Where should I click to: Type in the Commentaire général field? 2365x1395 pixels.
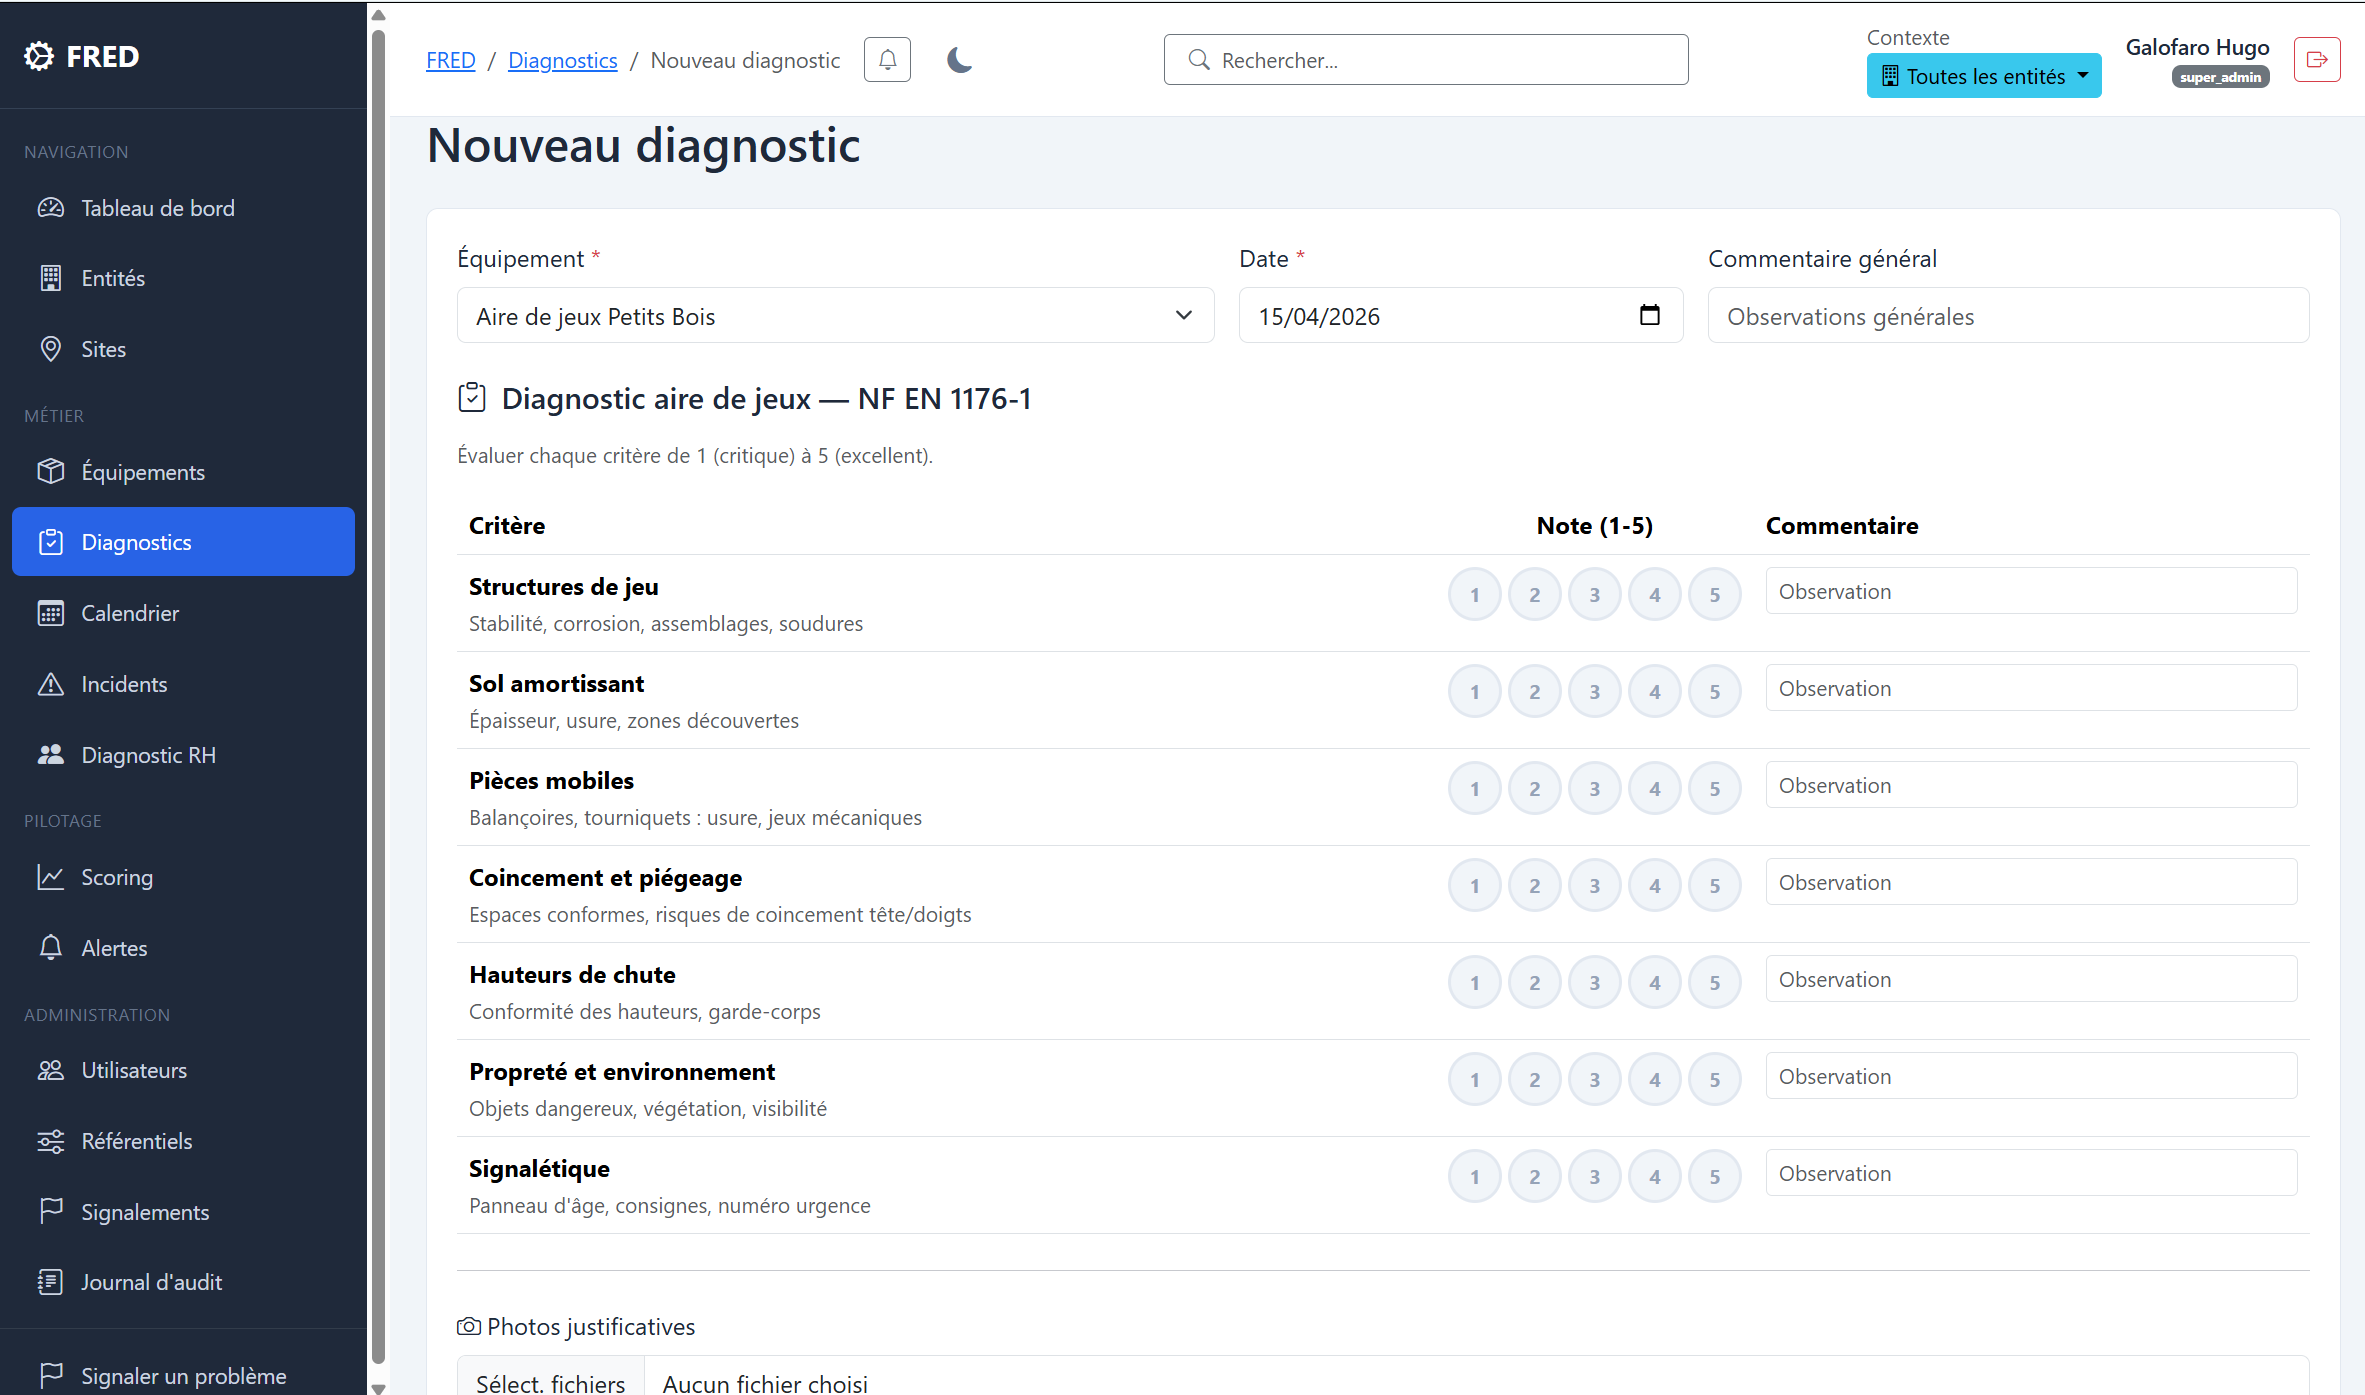[x=2007, y=315]
